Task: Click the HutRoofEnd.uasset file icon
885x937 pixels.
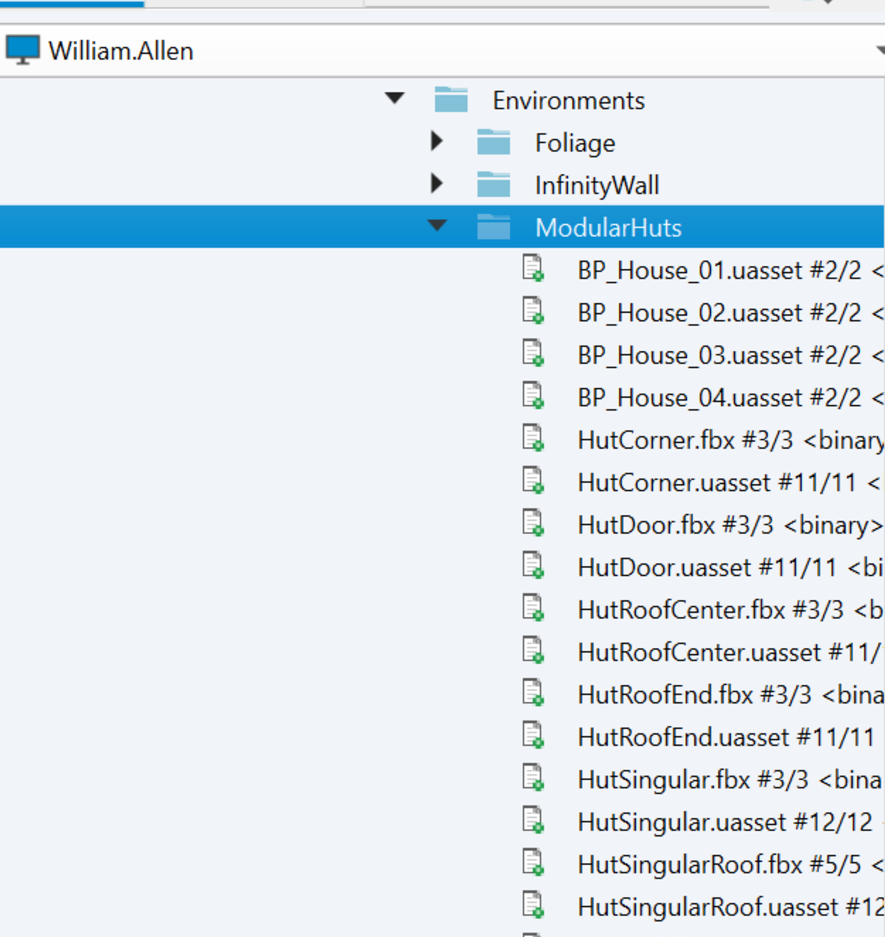Action: point(533,734)
